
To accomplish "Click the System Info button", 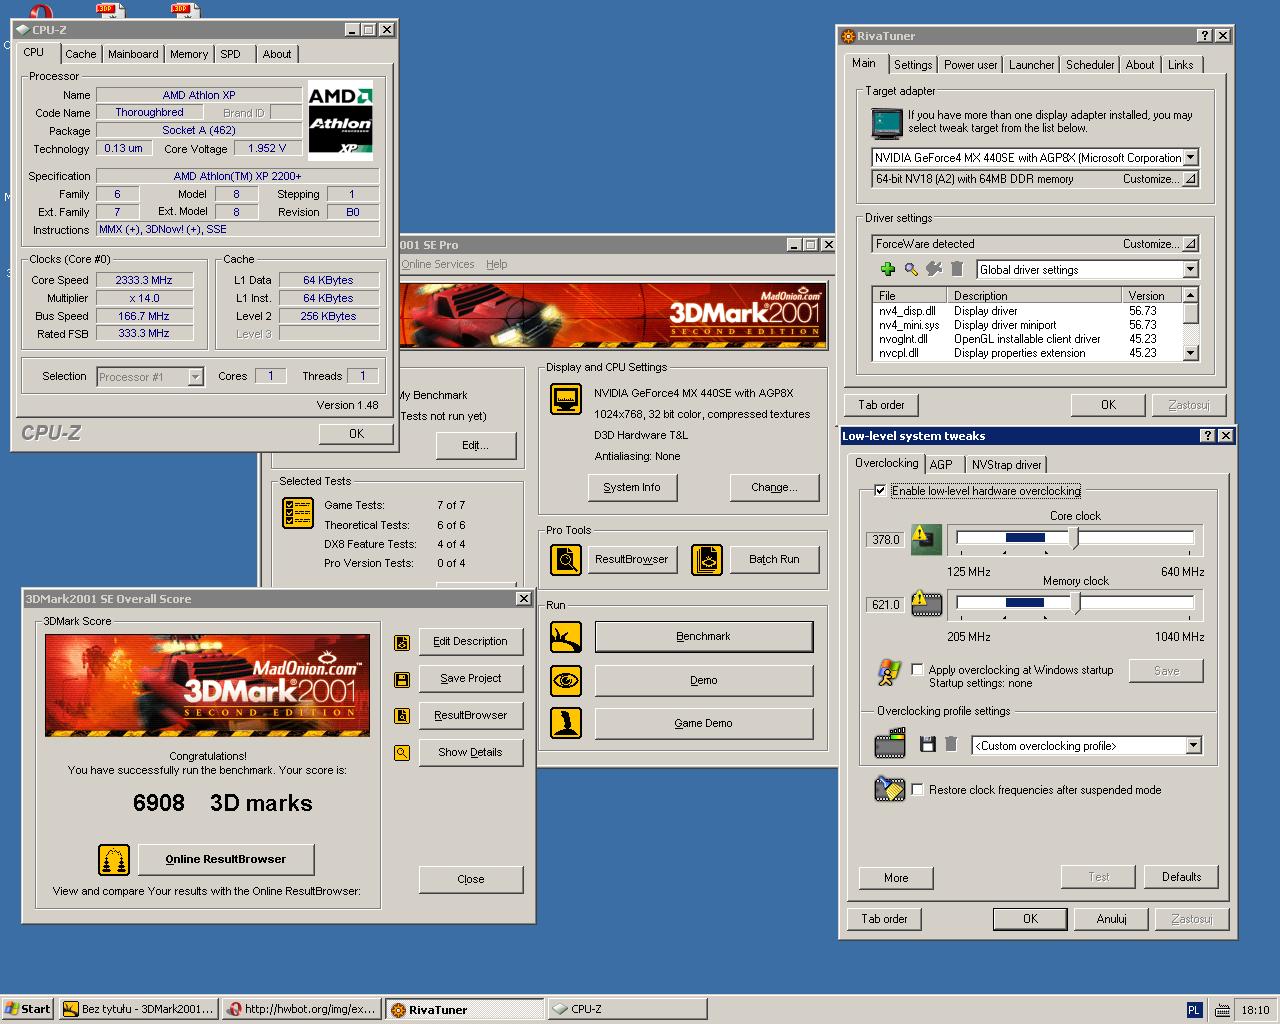I will [x=632, y=488].
